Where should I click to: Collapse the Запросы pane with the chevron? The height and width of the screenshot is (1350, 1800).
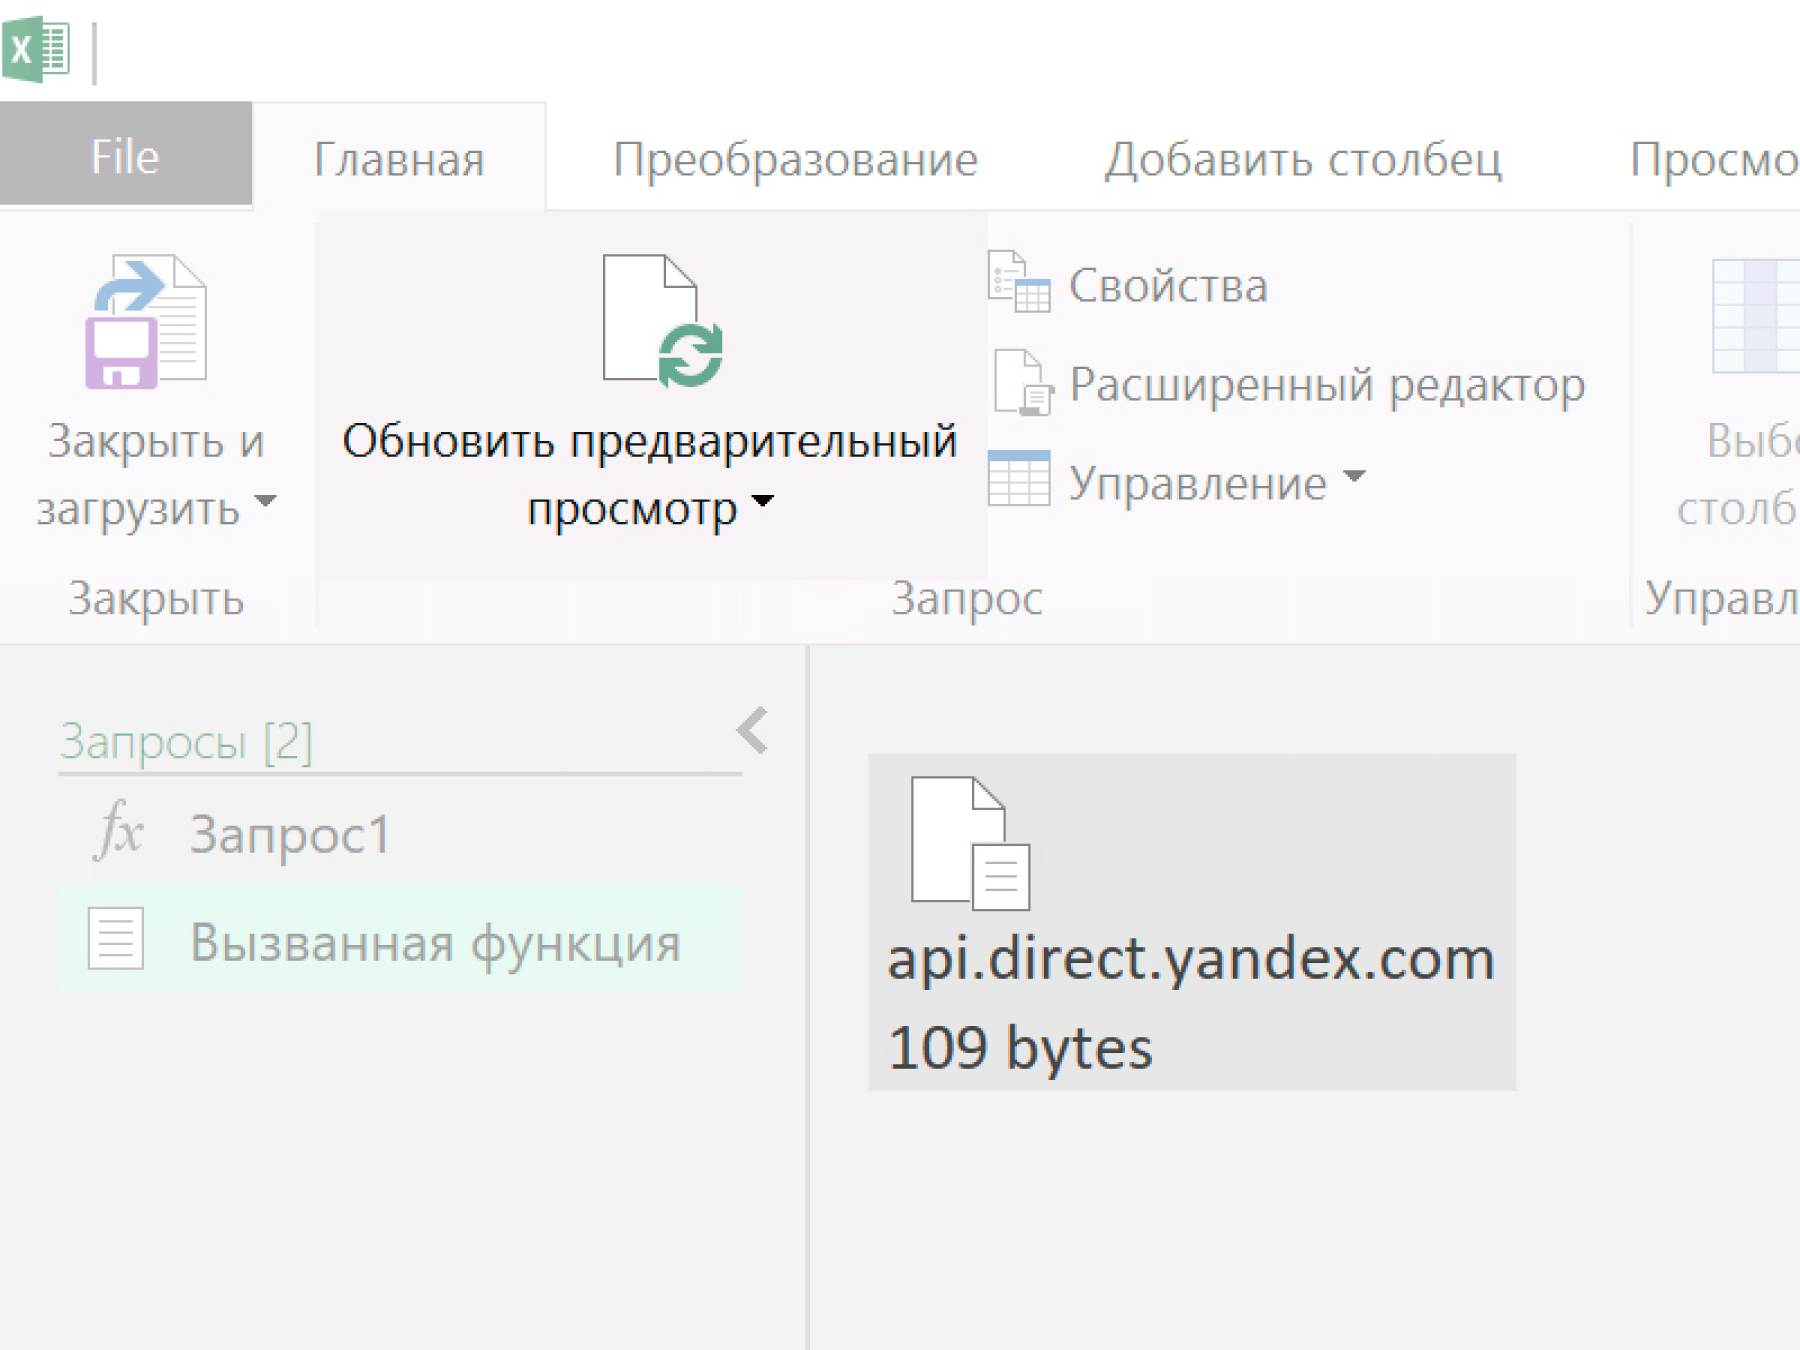click(753, 731)
